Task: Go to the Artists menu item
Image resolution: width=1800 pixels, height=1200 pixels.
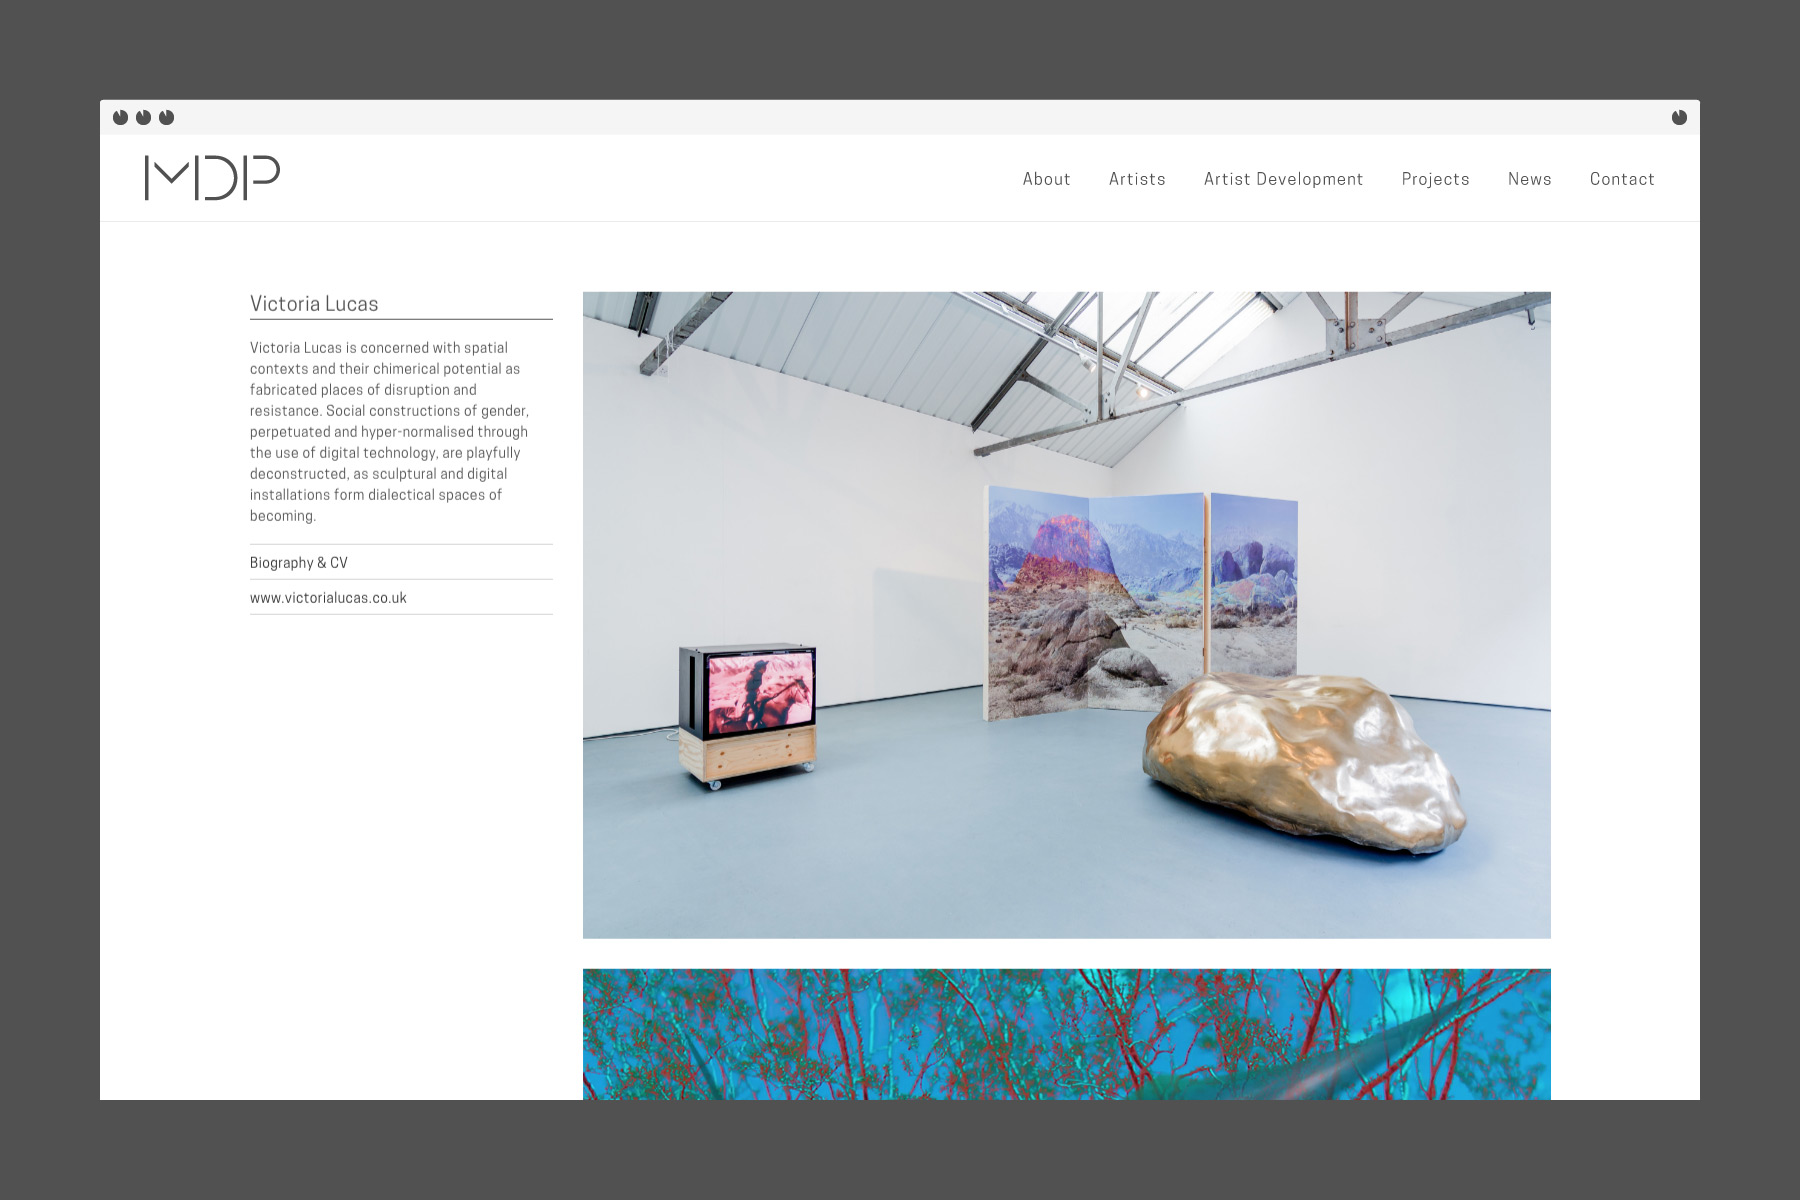Action: pos(1137,179)
